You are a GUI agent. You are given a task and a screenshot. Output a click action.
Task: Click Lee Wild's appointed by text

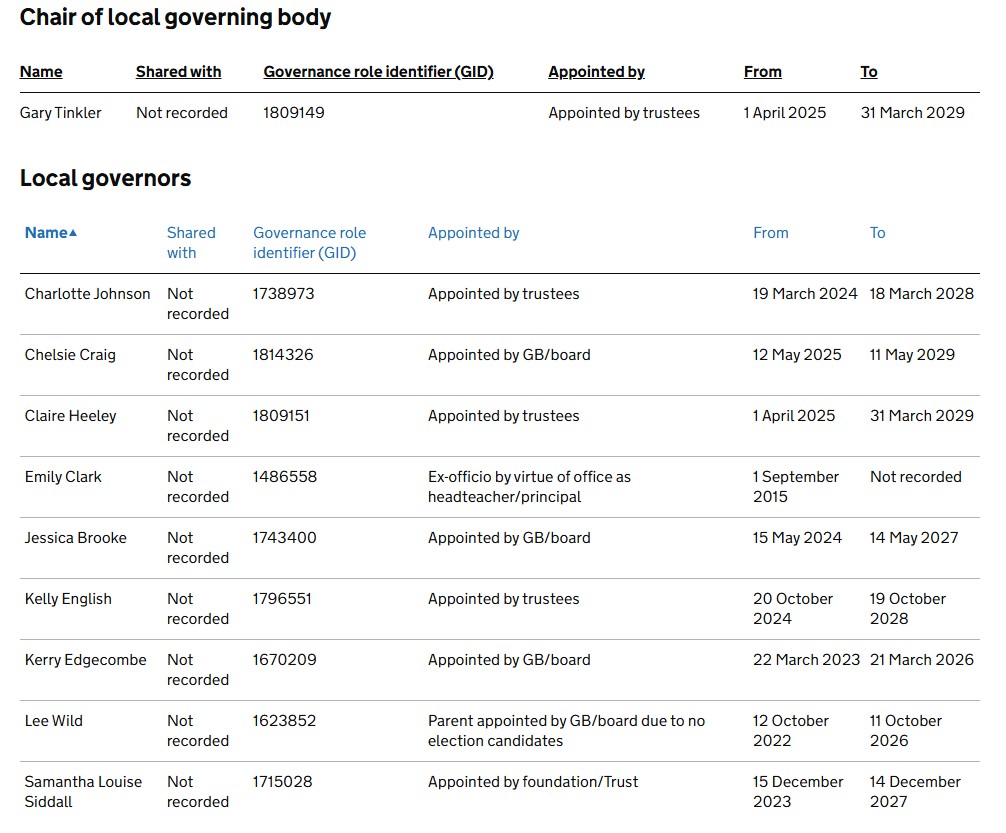[567, 731]
